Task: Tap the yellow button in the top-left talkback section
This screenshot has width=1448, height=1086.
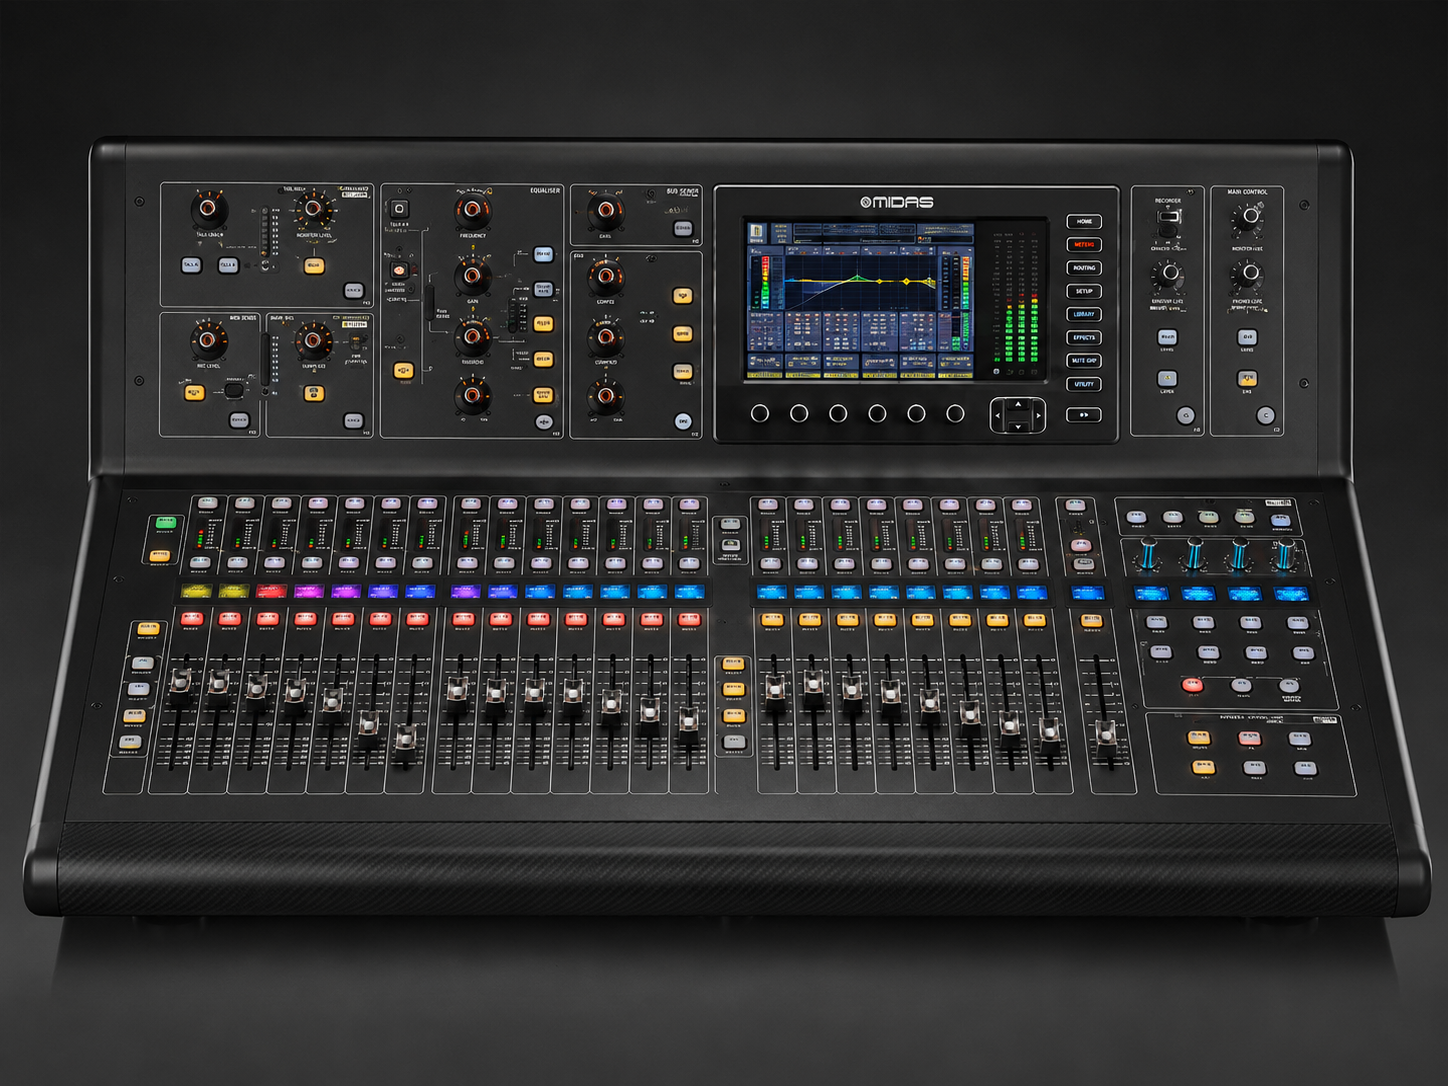Action: (x=313, y=266)
